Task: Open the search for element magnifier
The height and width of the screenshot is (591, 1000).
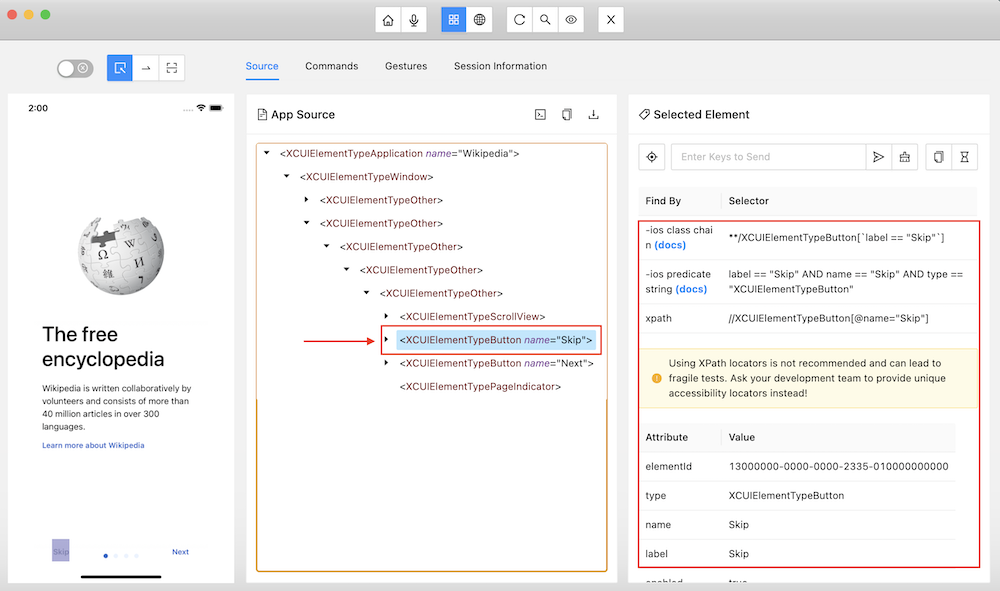Action: point(545,20)
